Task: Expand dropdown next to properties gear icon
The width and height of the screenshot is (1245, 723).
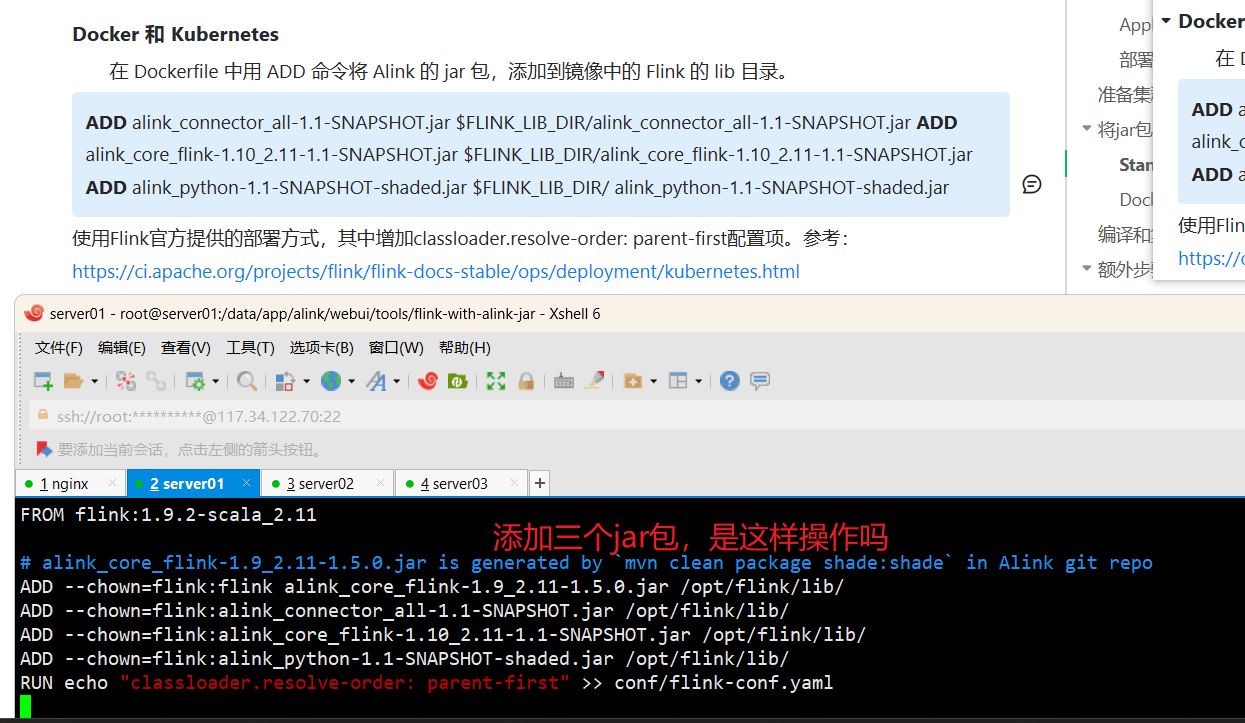Action: 214,382
